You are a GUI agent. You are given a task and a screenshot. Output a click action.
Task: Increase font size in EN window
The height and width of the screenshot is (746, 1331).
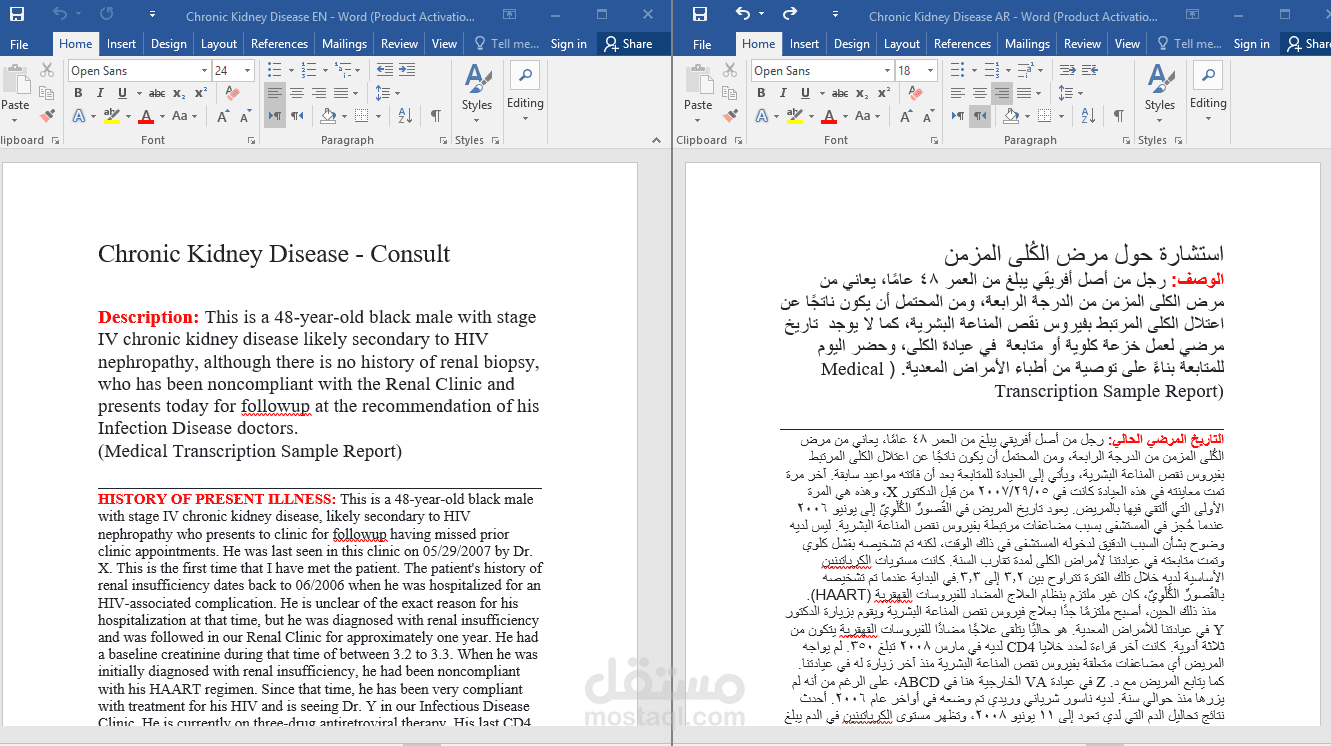pos(223,116)
